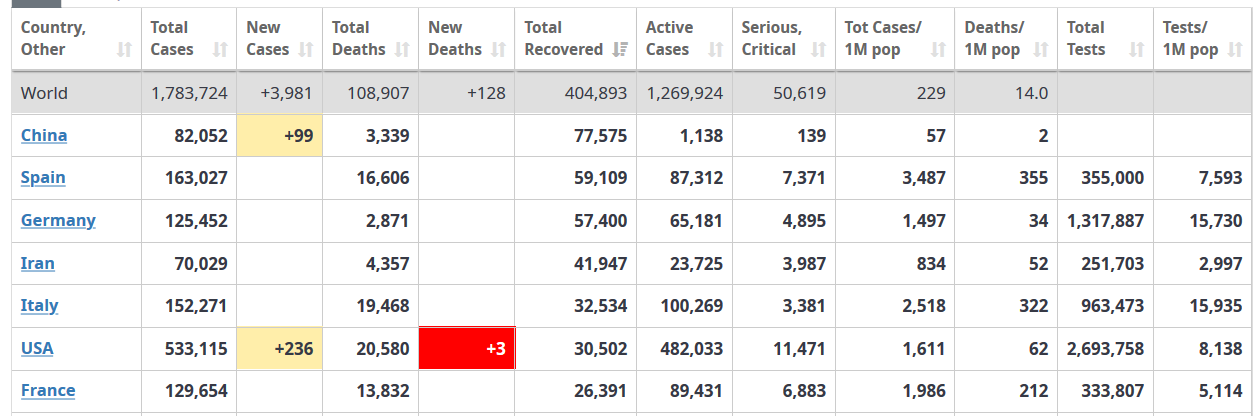Open the France country link
Screen dimensions: 1253x416
[48, 390]
